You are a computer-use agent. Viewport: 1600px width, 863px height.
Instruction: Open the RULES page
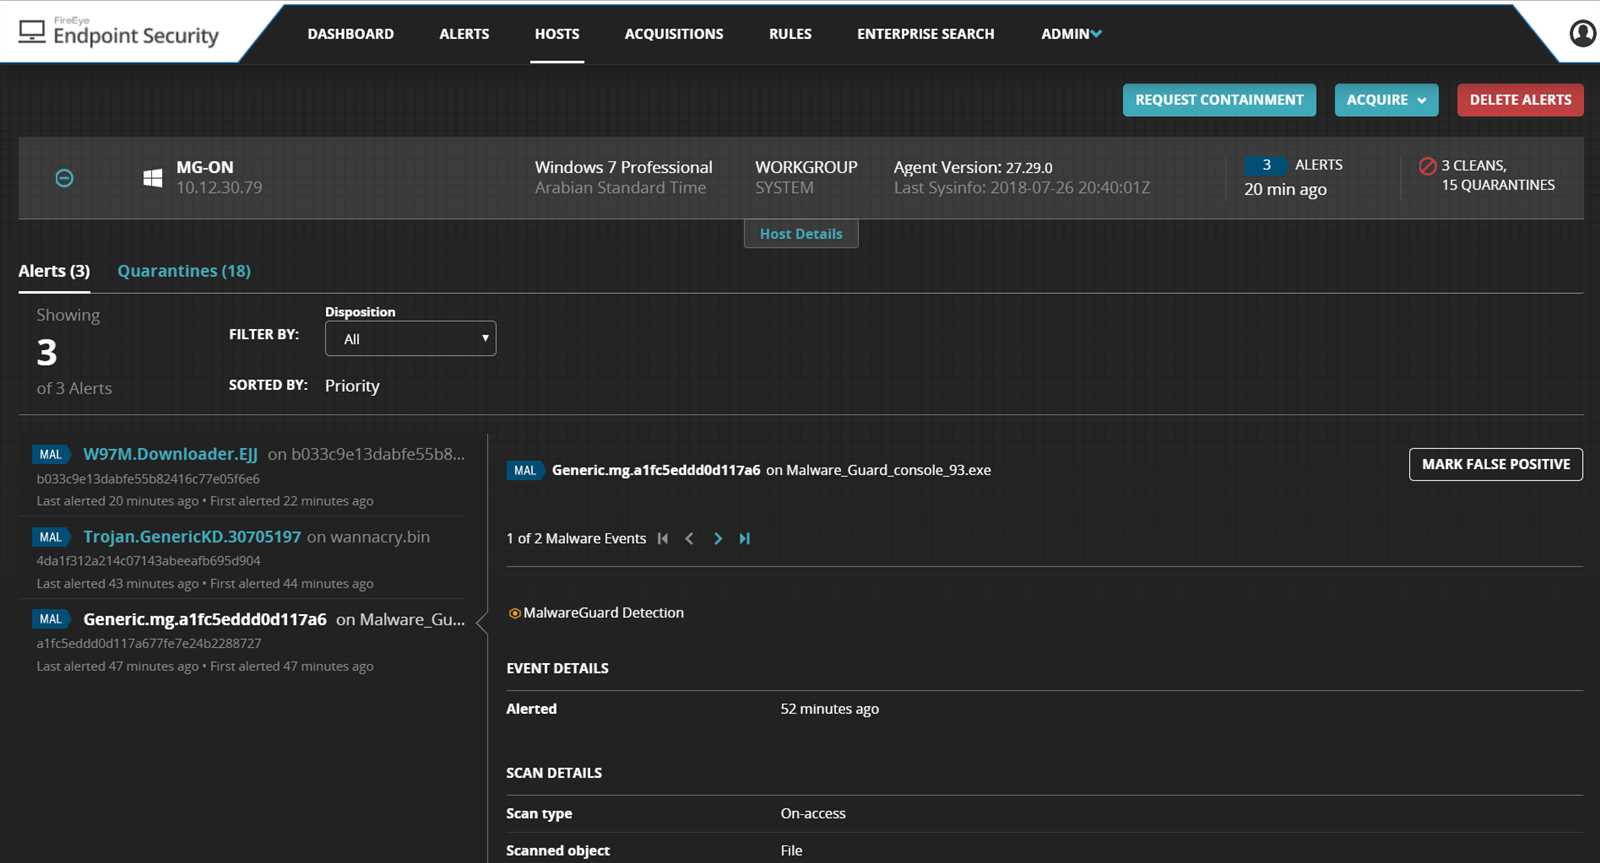(790, 34)
